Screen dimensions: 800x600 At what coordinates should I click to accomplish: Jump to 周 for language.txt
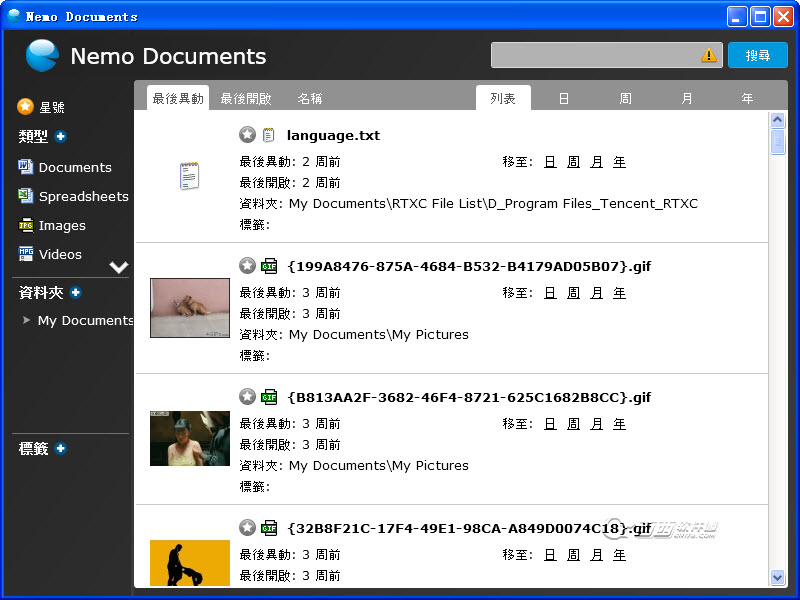[x=573, y=162]
